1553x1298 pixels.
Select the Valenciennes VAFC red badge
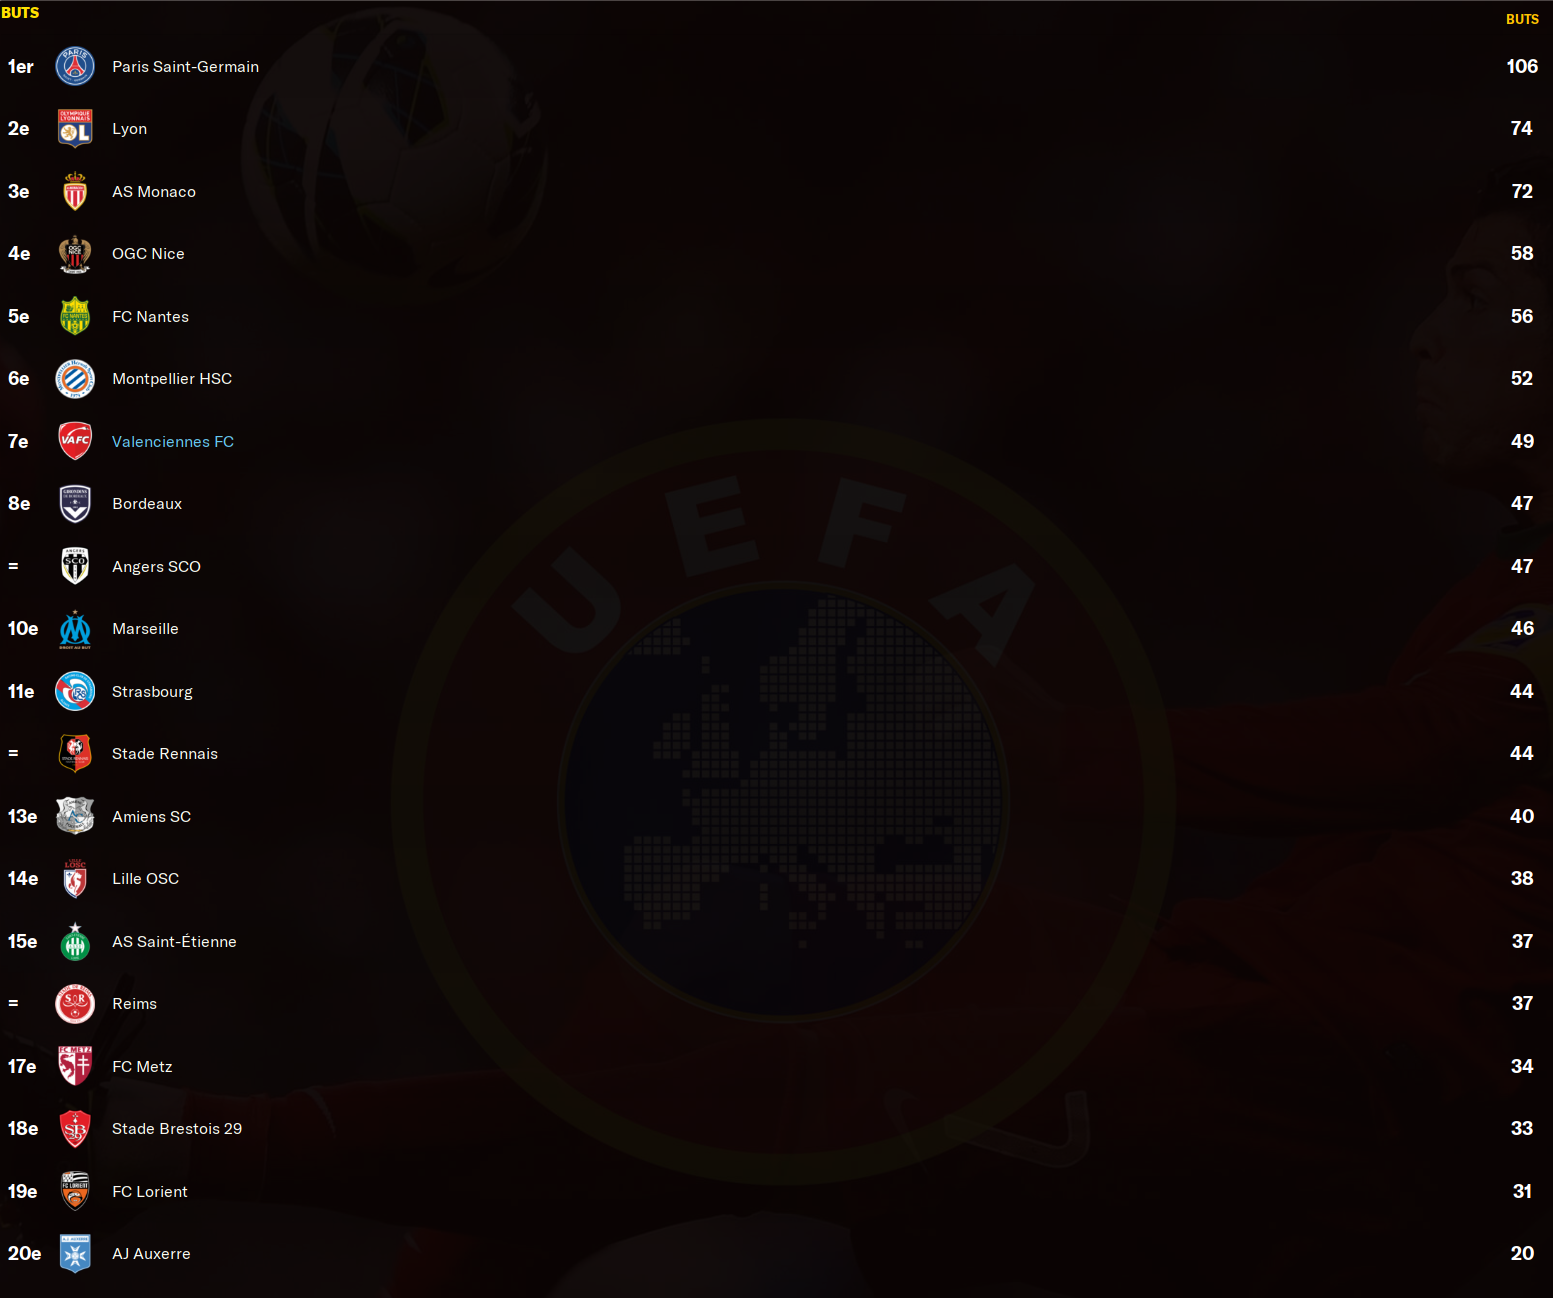75,441
